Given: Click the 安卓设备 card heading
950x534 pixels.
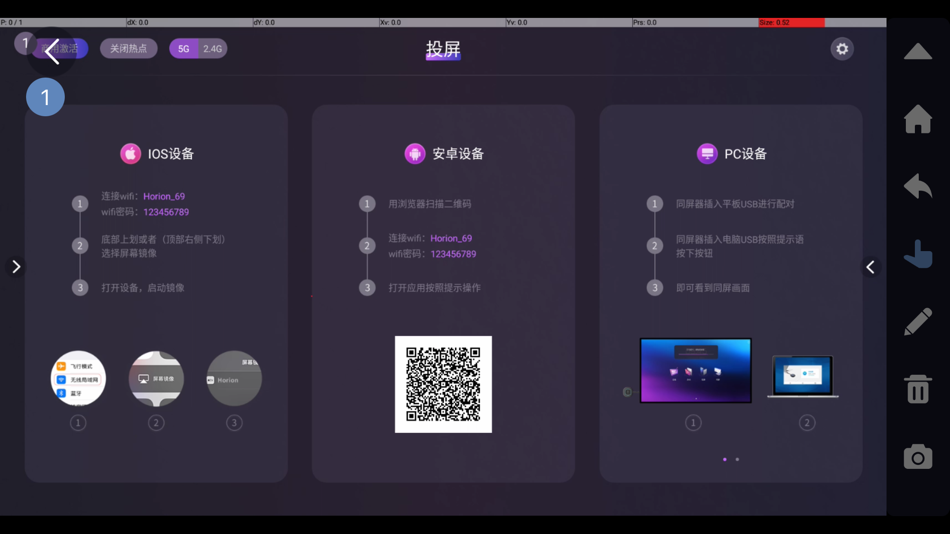Looking at the screenshot, I should [458, 154].
